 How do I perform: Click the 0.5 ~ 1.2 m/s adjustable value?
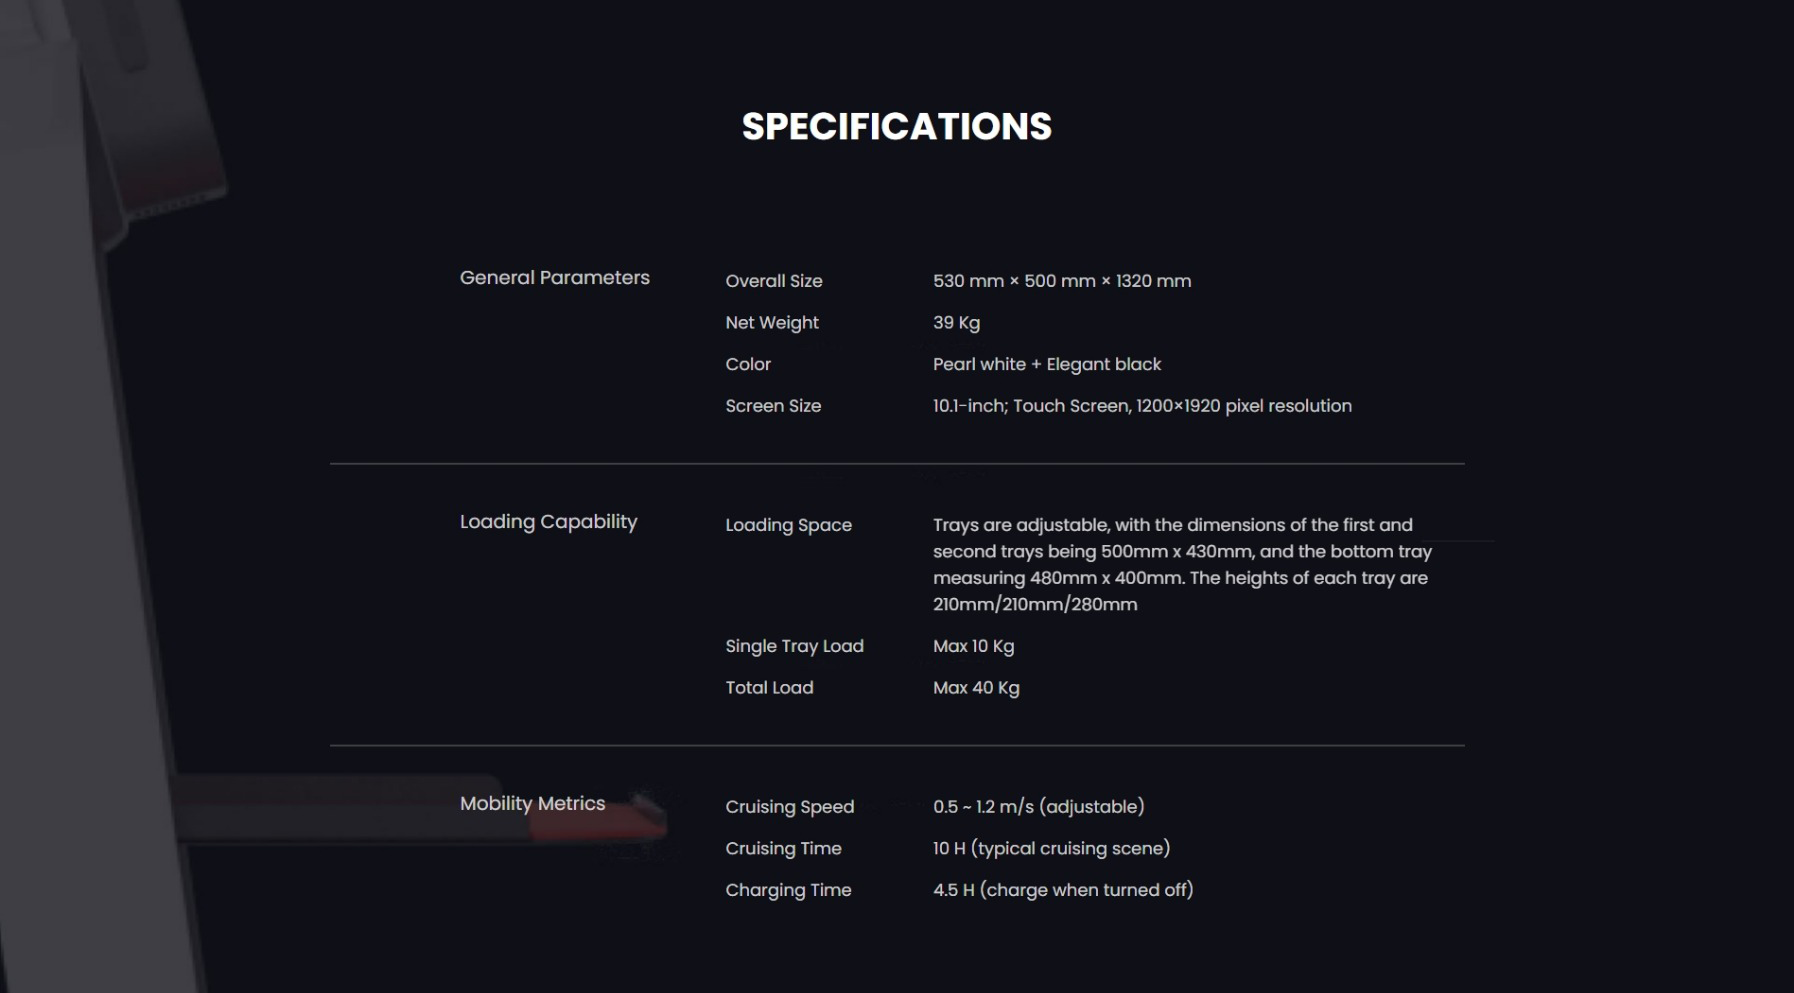click(x=1038, y=807)
